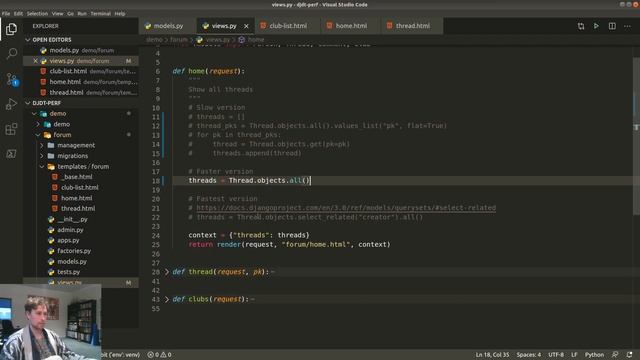This screenshot has width=640, height=360.
Task: Select language mode Python in status bar
Action: (594, 355)
